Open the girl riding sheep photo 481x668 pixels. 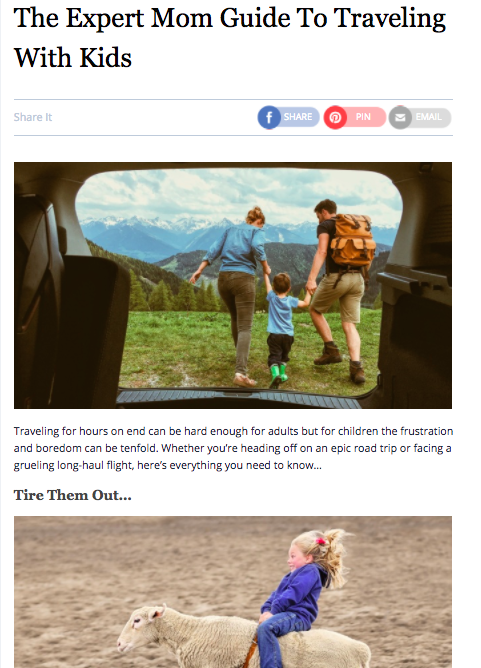233,592
